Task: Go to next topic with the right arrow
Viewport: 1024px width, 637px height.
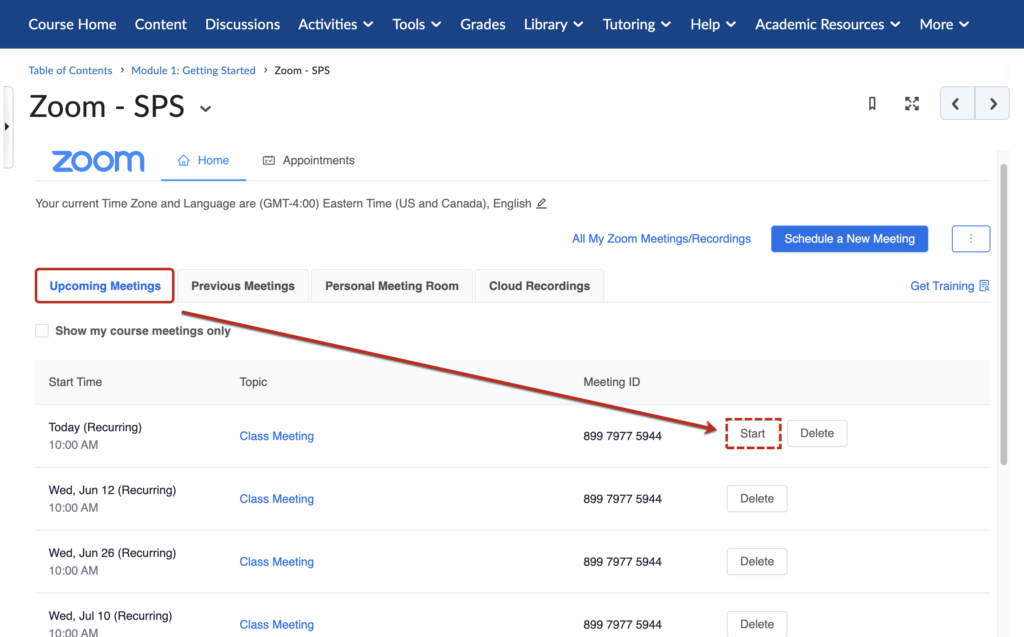Action: [991, 103]
